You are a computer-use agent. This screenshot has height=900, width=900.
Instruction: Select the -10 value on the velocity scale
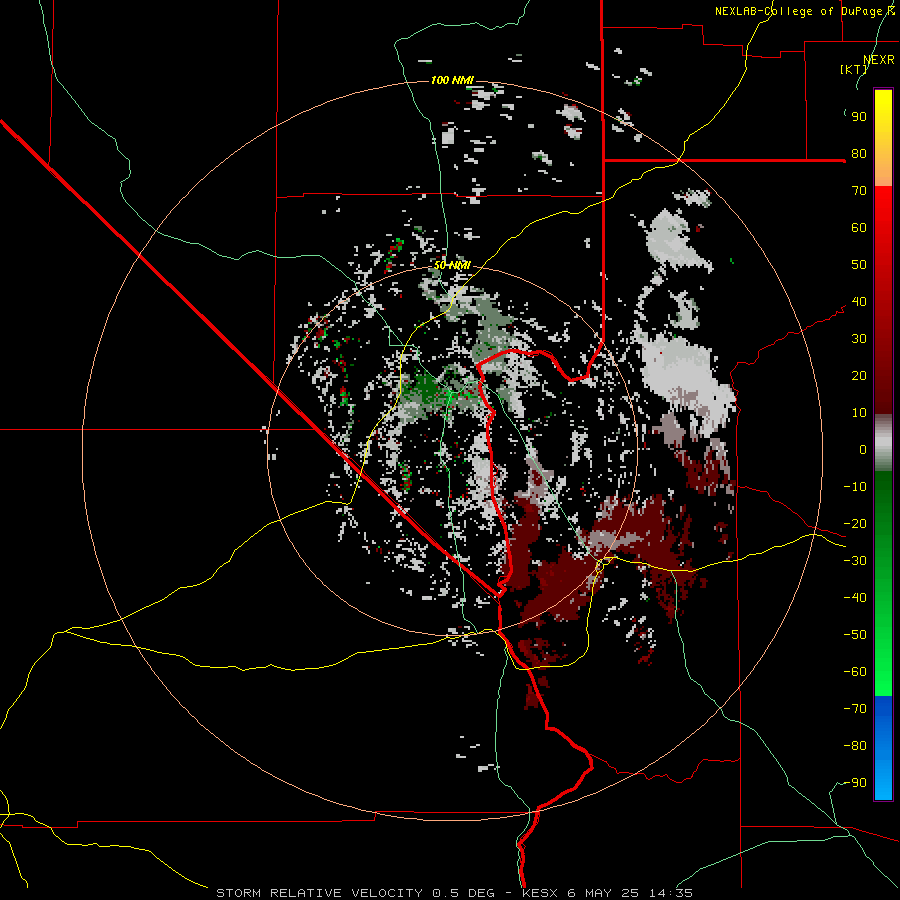[855, 487]
